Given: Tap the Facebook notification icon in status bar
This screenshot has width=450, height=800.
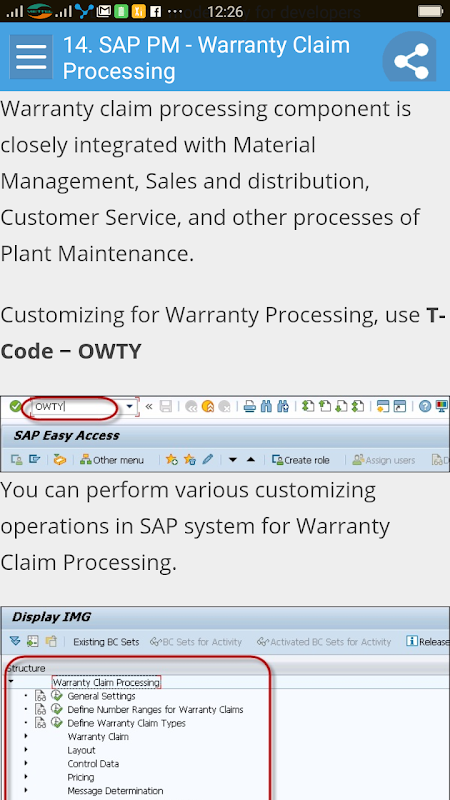Looking at the screenshot, I should tap(155, 11).
